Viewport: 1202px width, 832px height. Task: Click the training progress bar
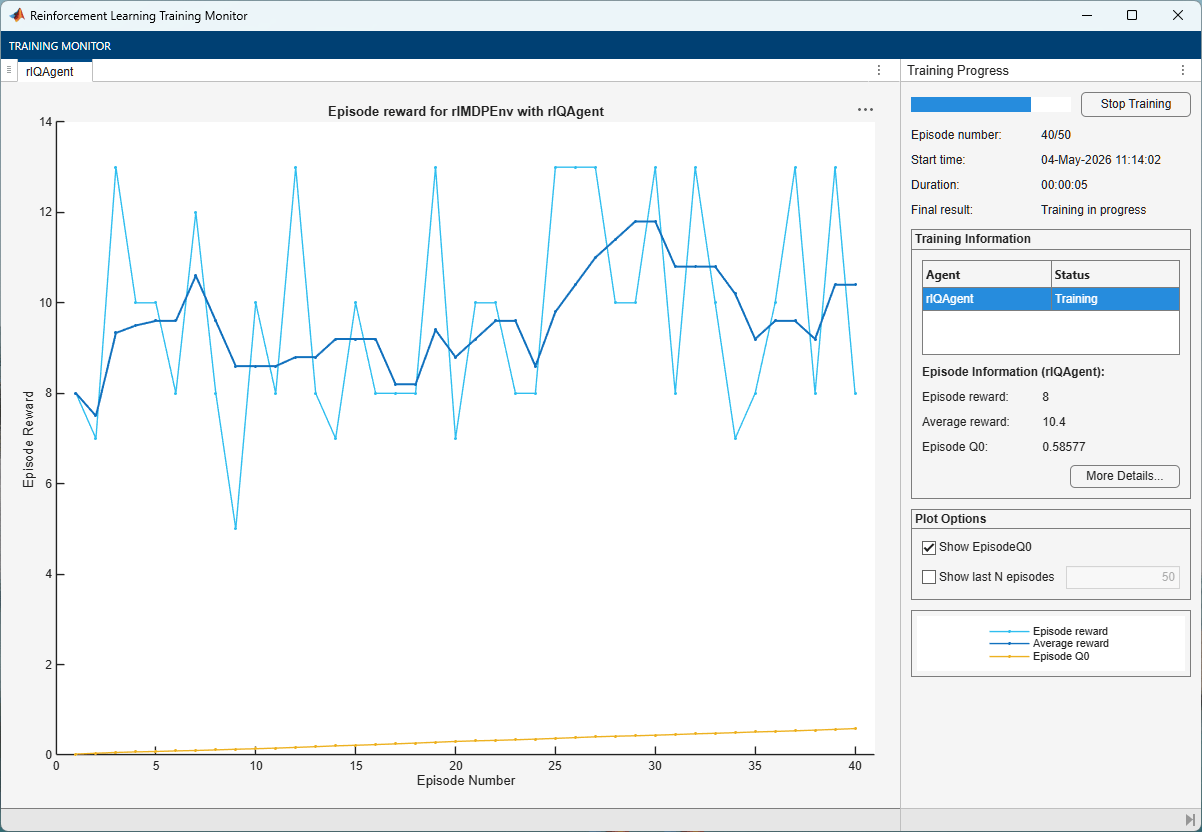[991, 104]
